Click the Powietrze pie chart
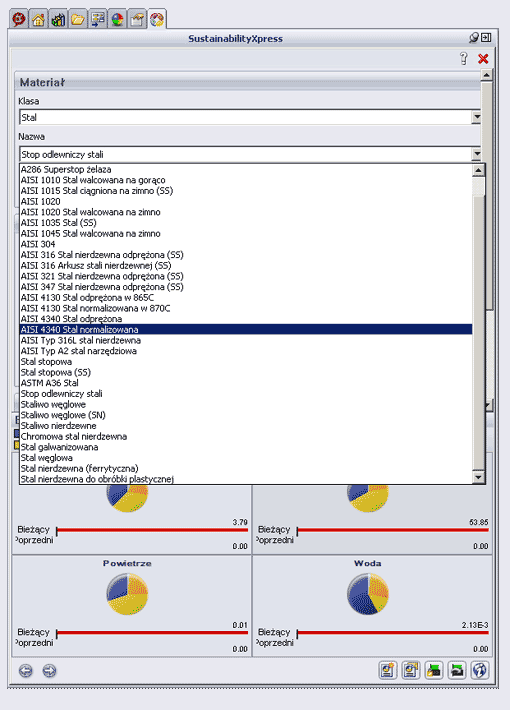 [127, 594]
